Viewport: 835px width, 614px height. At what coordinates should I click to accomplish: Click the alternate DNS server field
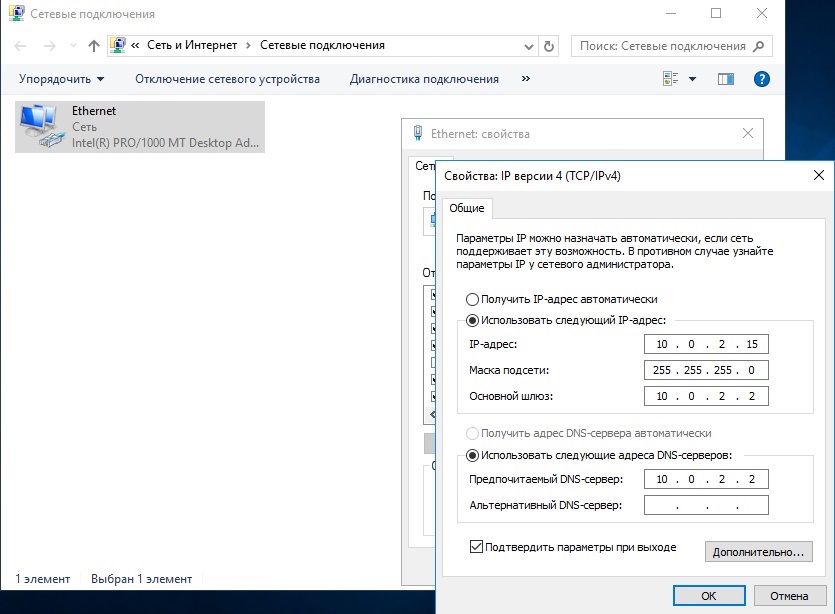(x=706, y=505)
